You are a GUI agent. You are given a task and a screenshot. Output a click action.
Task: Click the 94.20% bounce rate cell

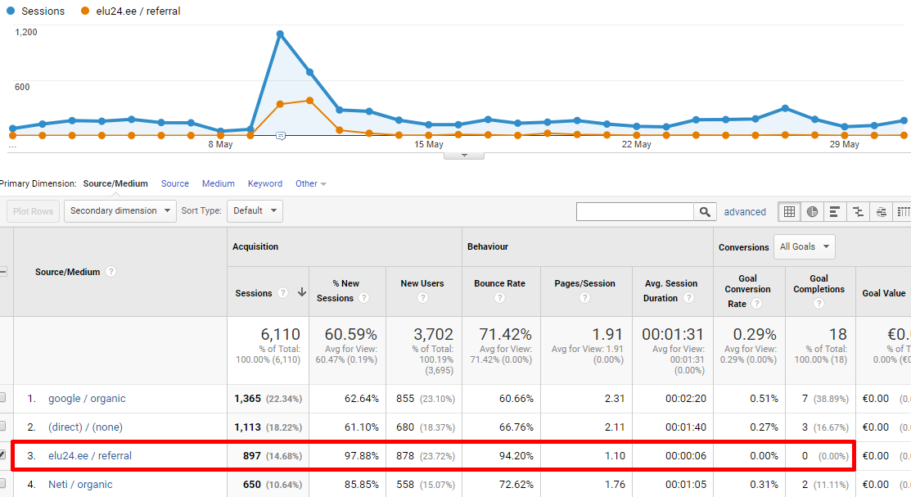pyautogui.click(x=516, y=456)
